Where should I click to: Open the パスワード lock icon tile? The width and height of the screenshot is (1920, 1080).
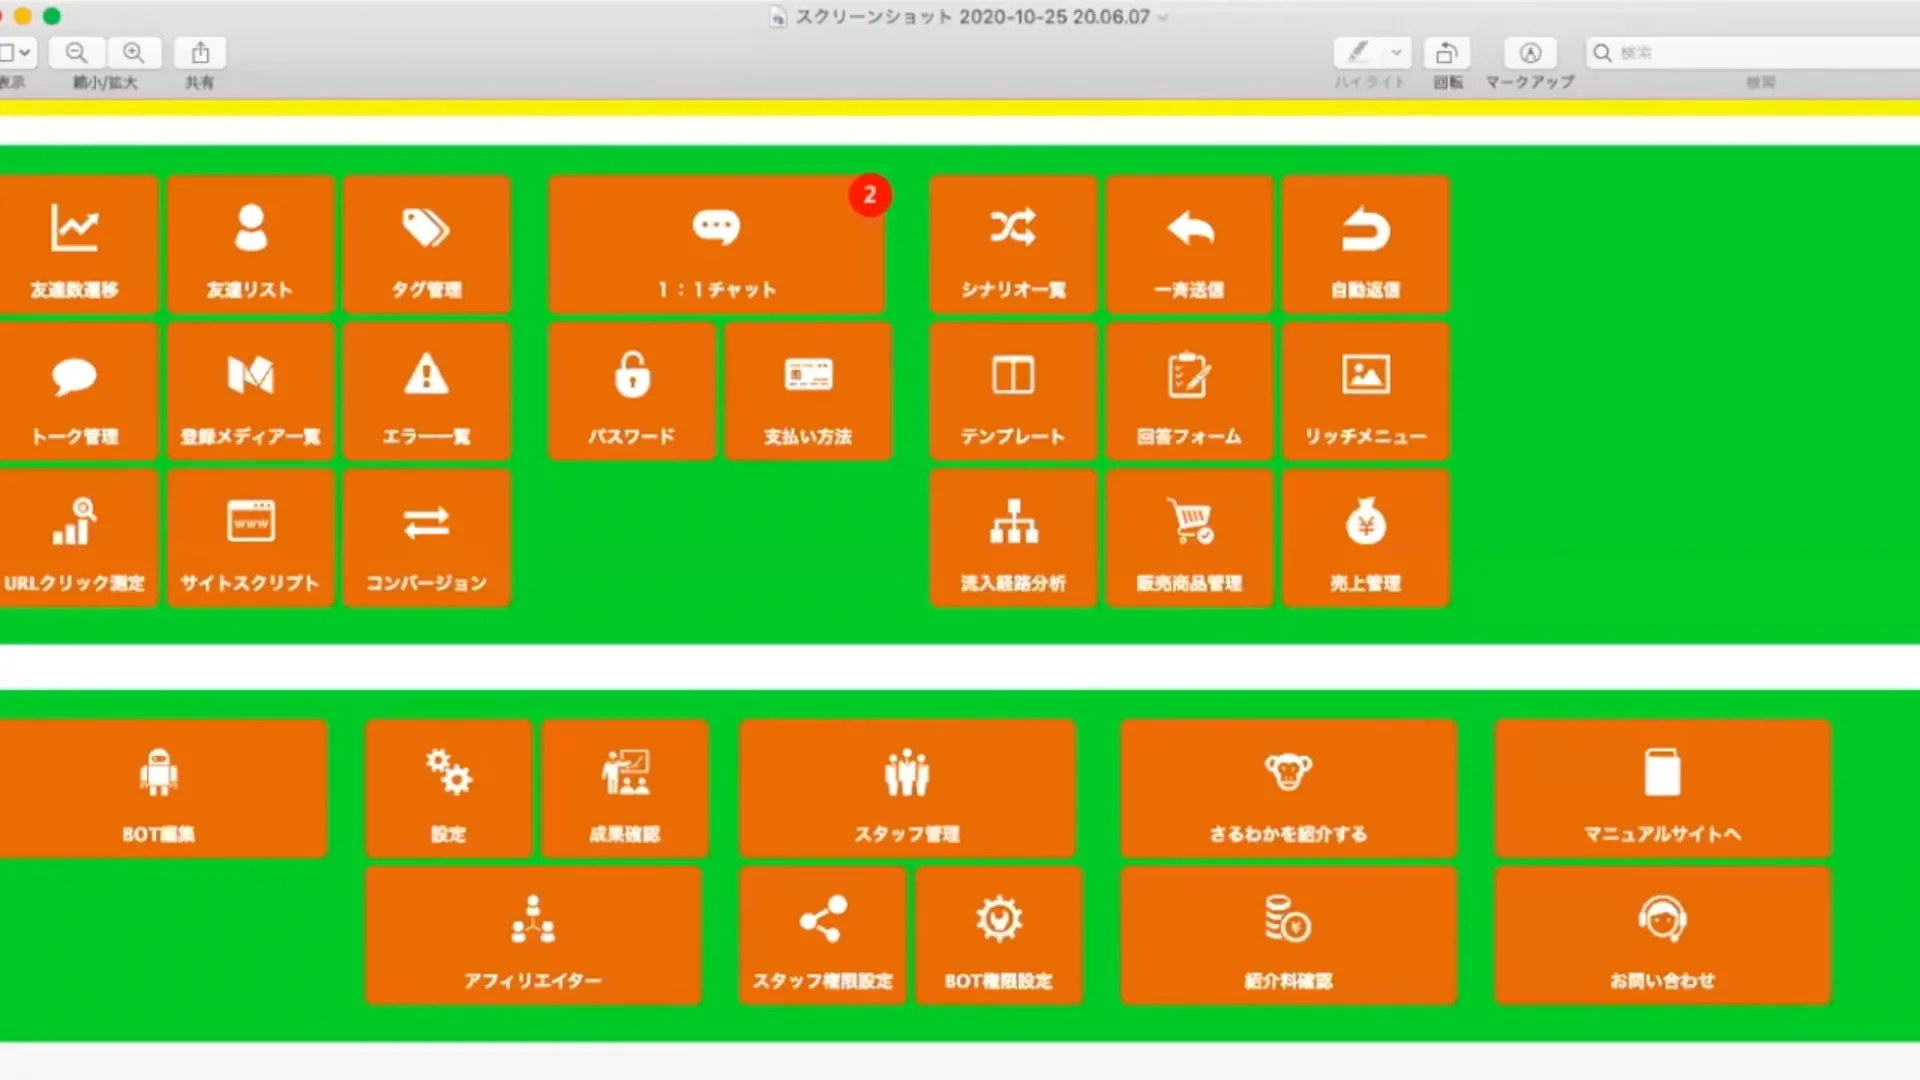pyautogui.click(x=631, y=392)
